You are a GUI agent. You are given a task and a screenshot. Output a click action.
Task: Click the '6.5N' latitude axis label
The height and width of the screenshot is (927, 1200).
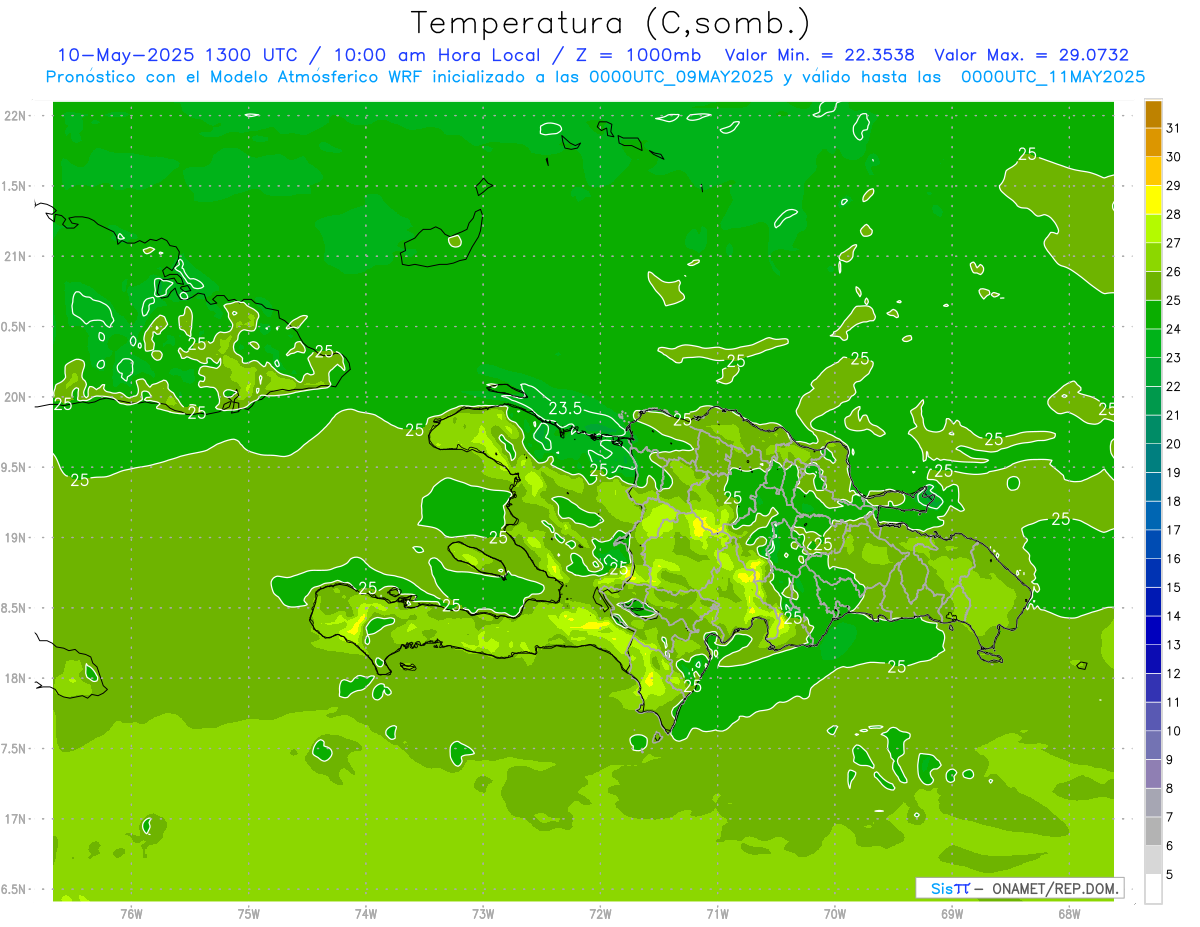(x=14, y=890)
